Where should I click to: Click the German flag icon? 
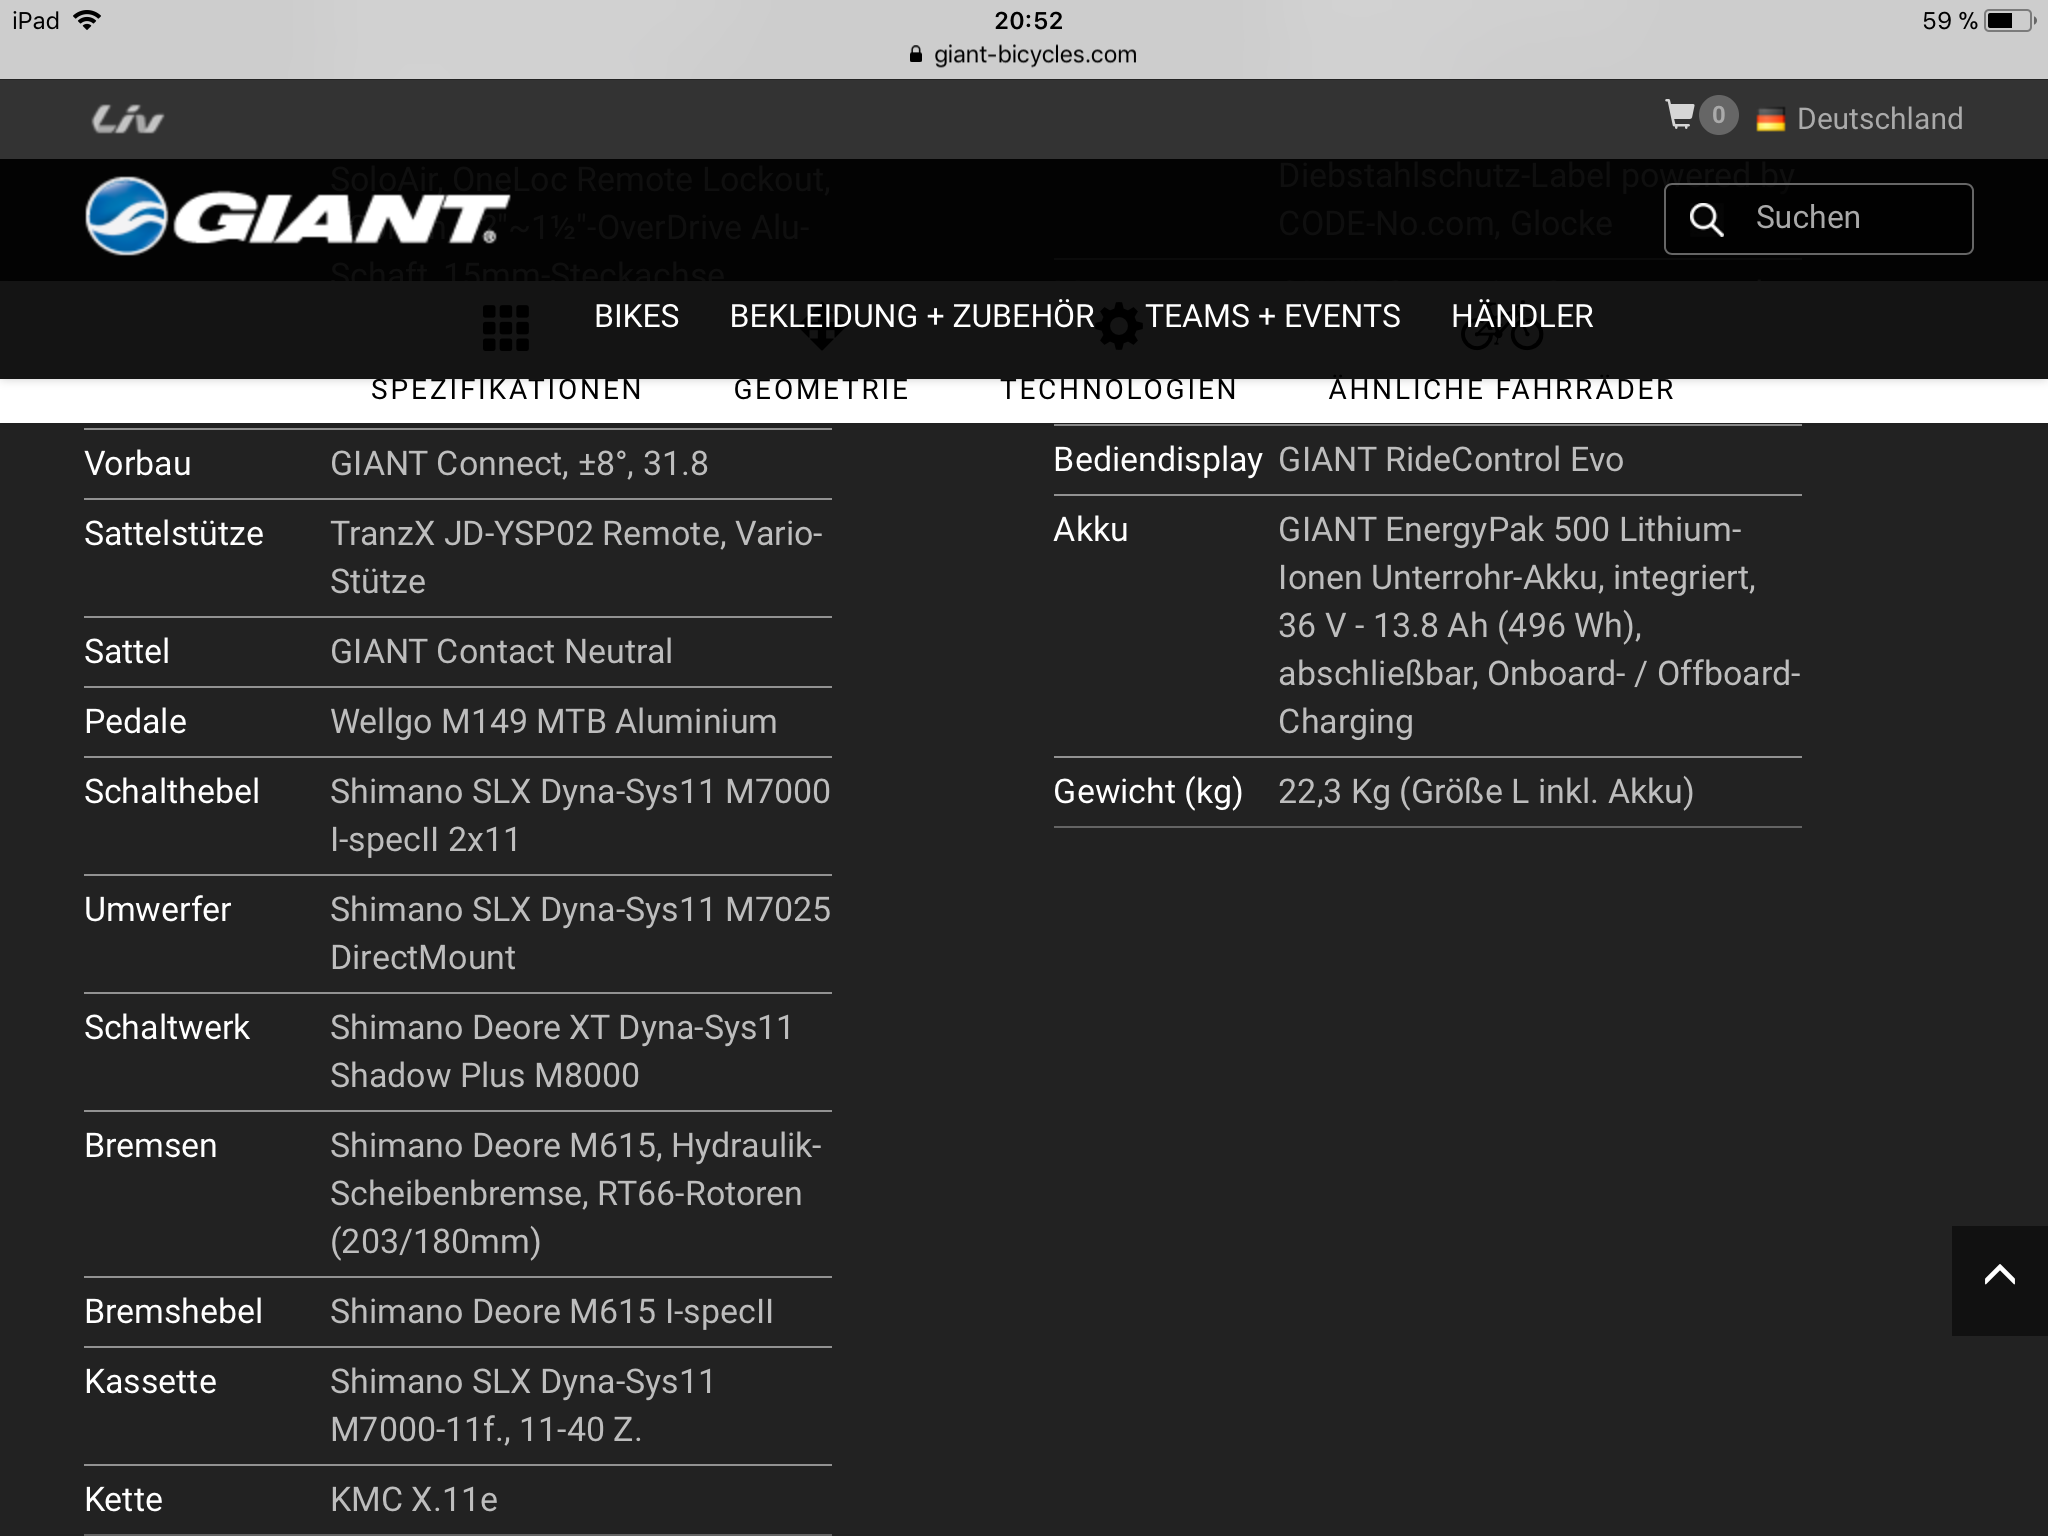(1770, 120)
